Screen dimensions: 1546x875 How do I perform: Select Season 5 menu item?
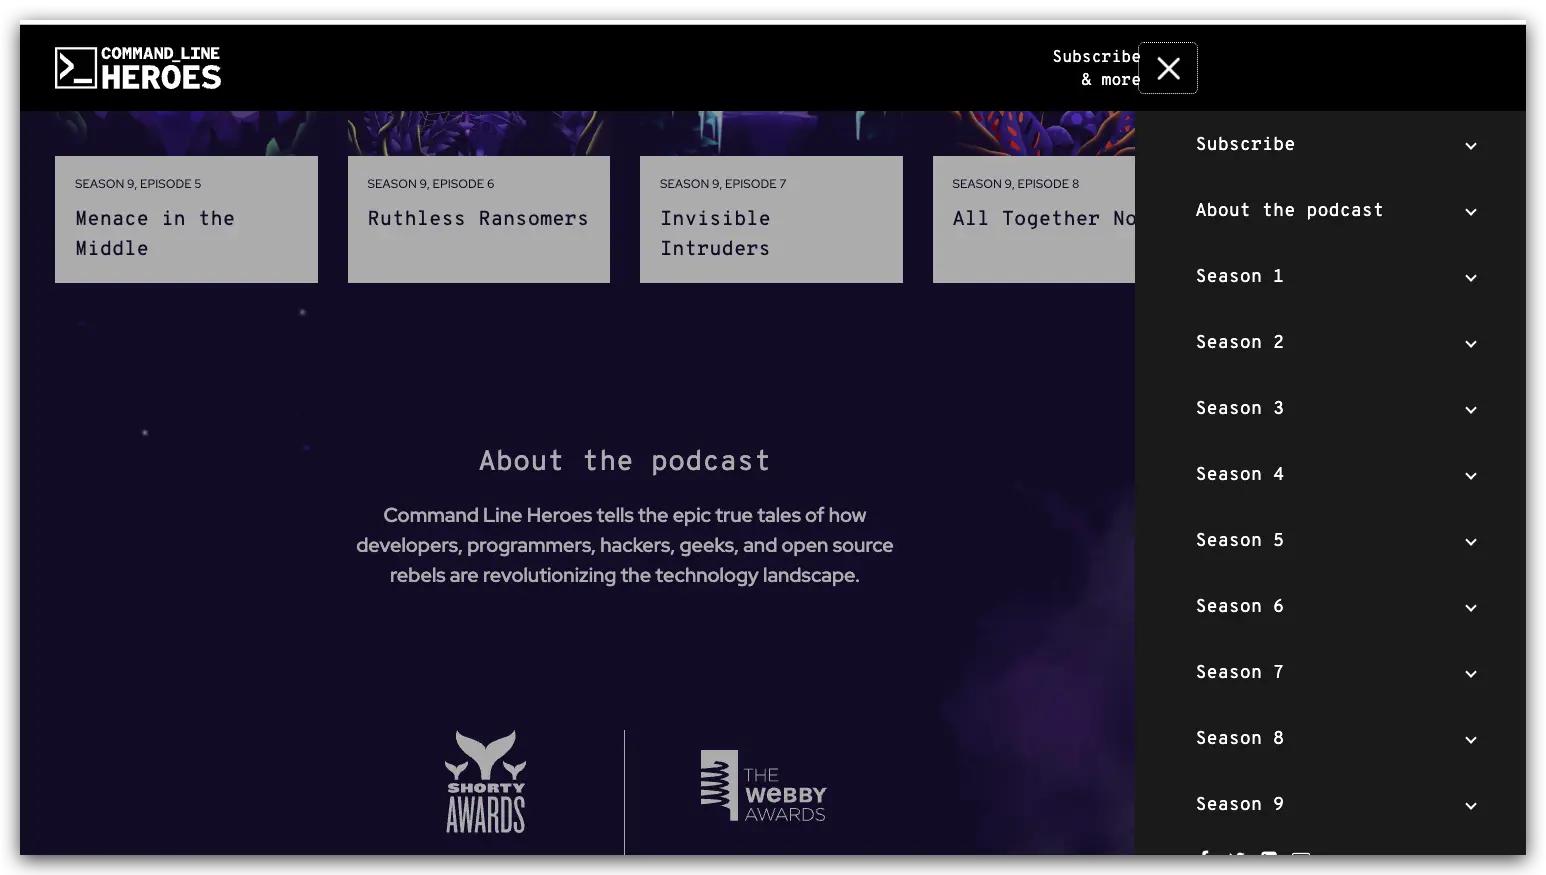pos(1240,540)
